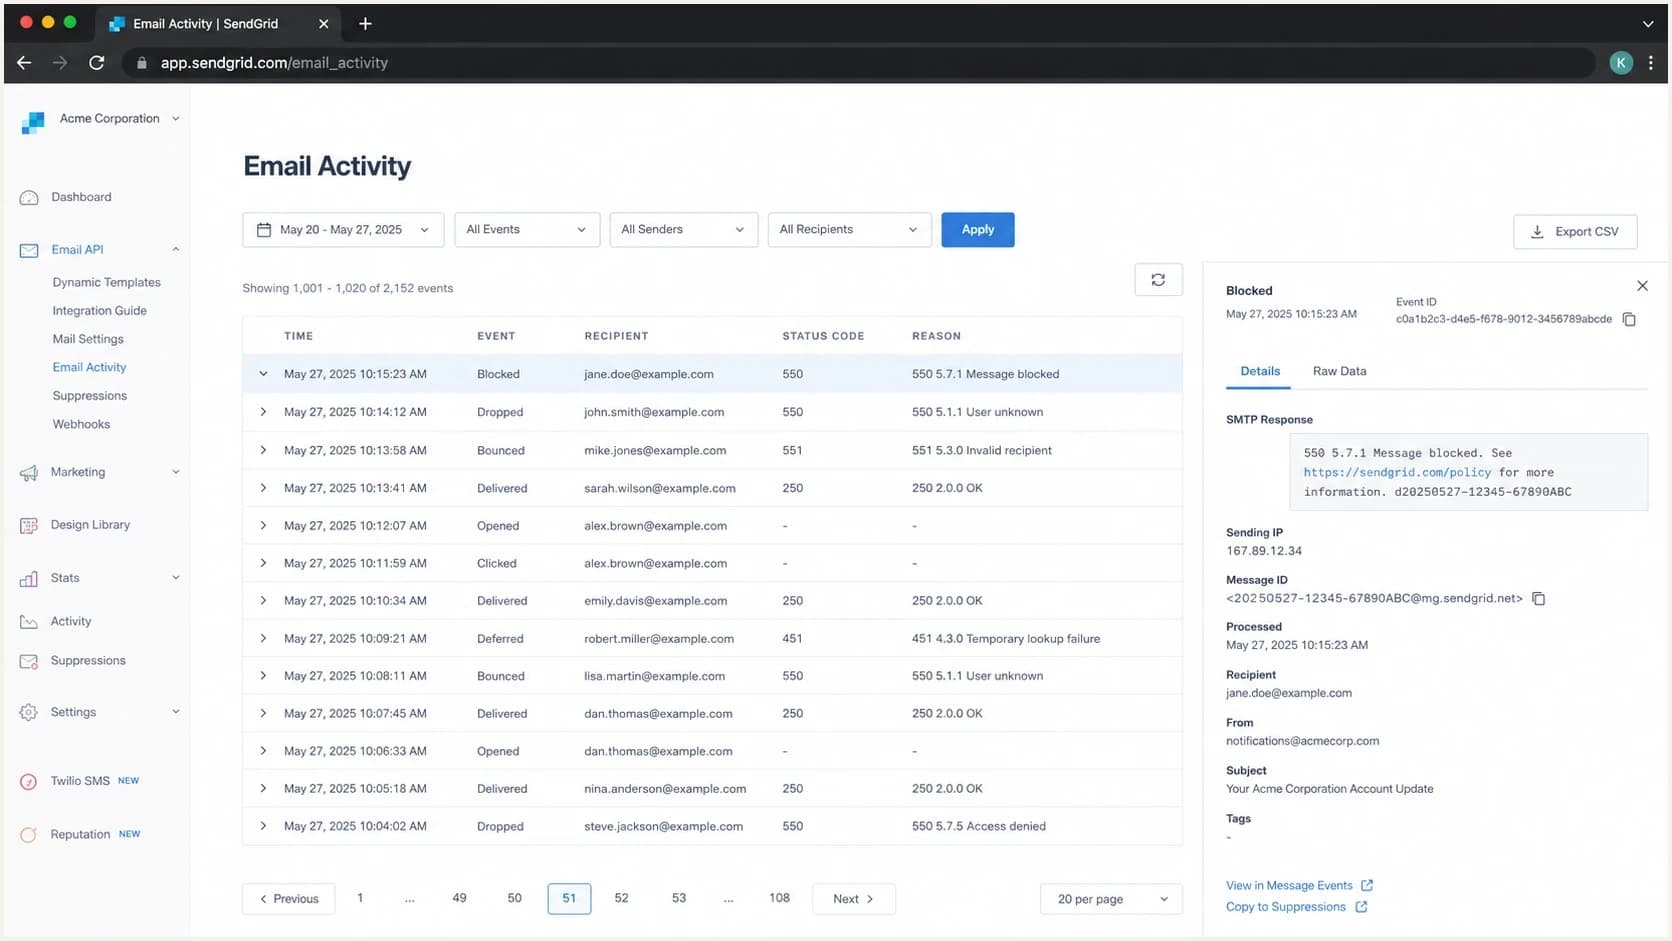Refresh the email activity table
Image resolution: width=1672 pixels, height=941 pixels.
click(1158, 280)
